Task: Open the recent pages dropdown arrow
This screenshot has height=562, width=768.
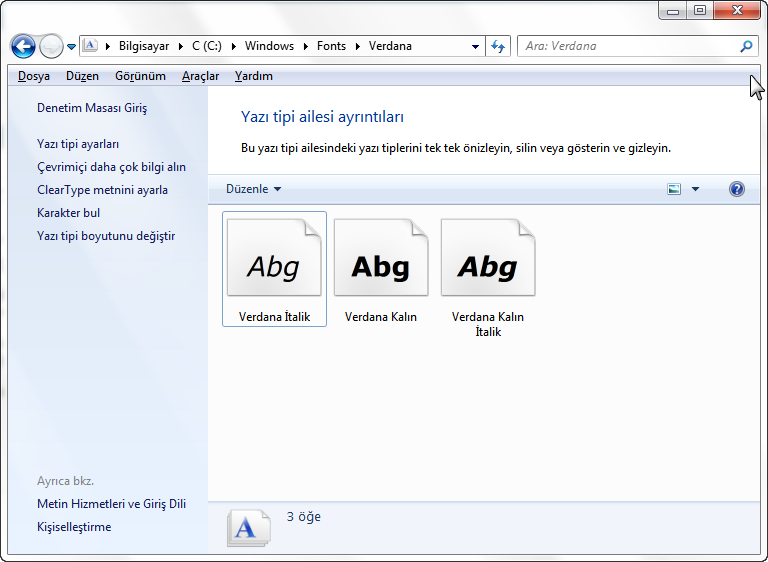Action: tap(72, 47)
